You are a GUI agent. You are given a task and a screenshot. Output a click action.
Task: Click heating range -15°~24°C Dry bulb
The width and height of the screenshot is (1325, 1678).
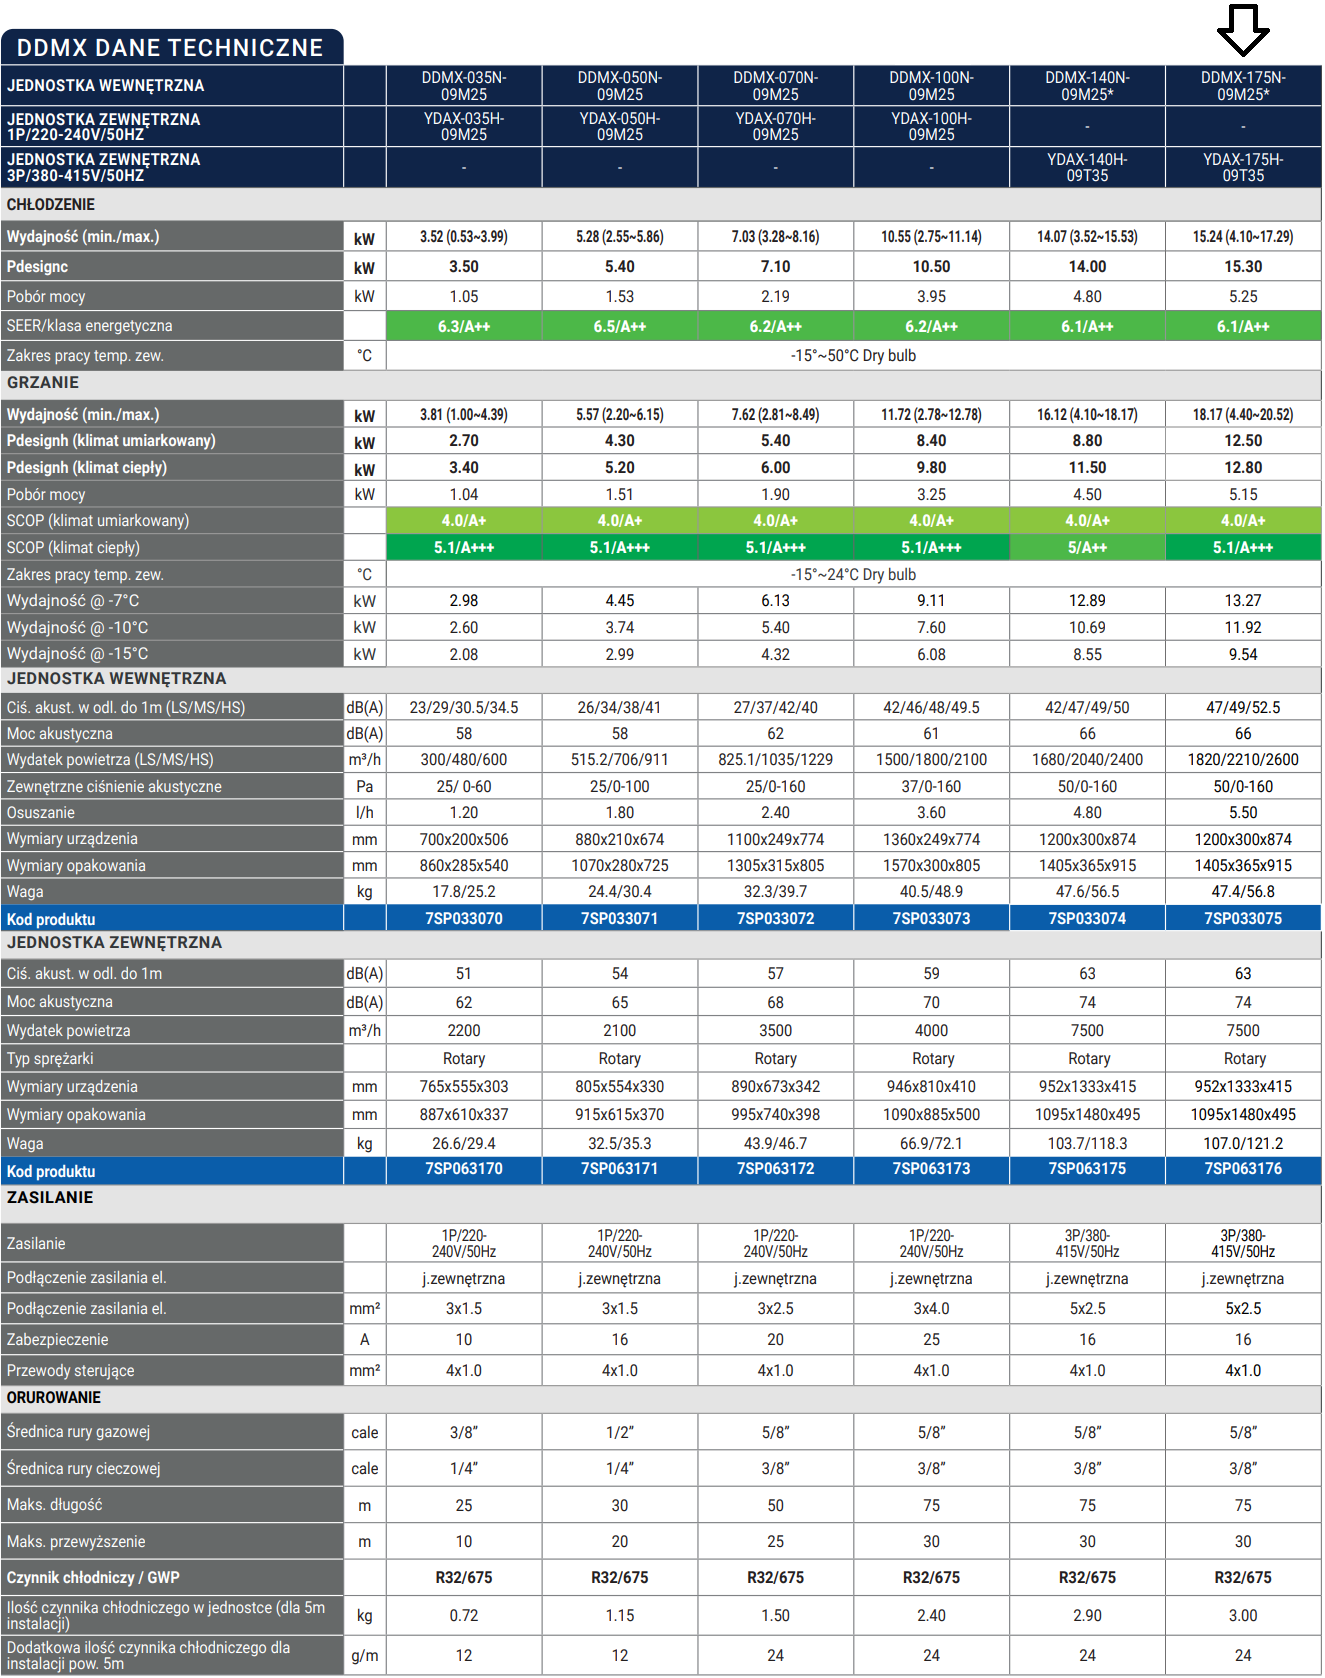853,575
